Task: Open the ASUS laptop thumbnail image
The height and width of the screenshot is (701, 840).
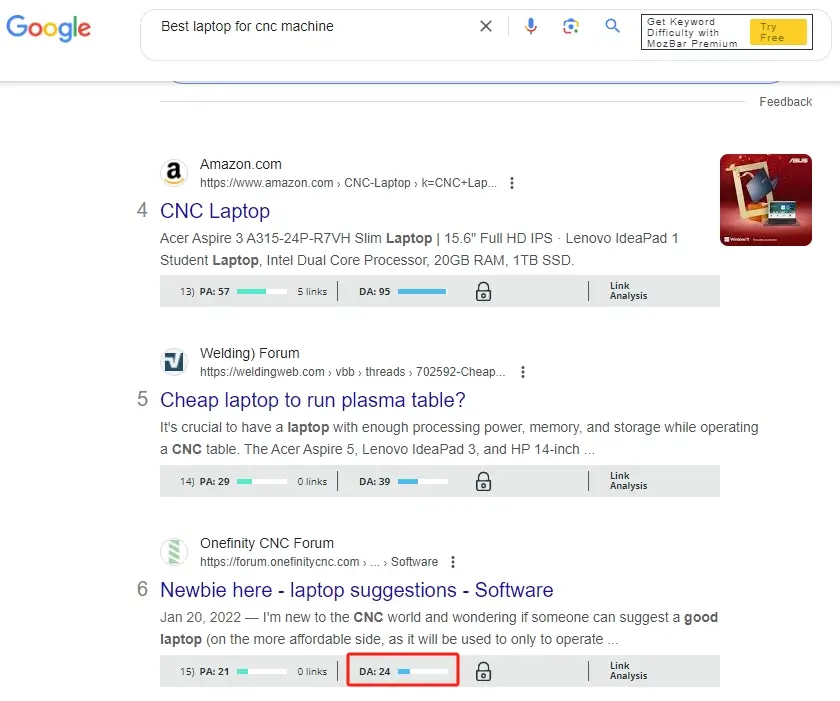Action: tap(766, 200)
